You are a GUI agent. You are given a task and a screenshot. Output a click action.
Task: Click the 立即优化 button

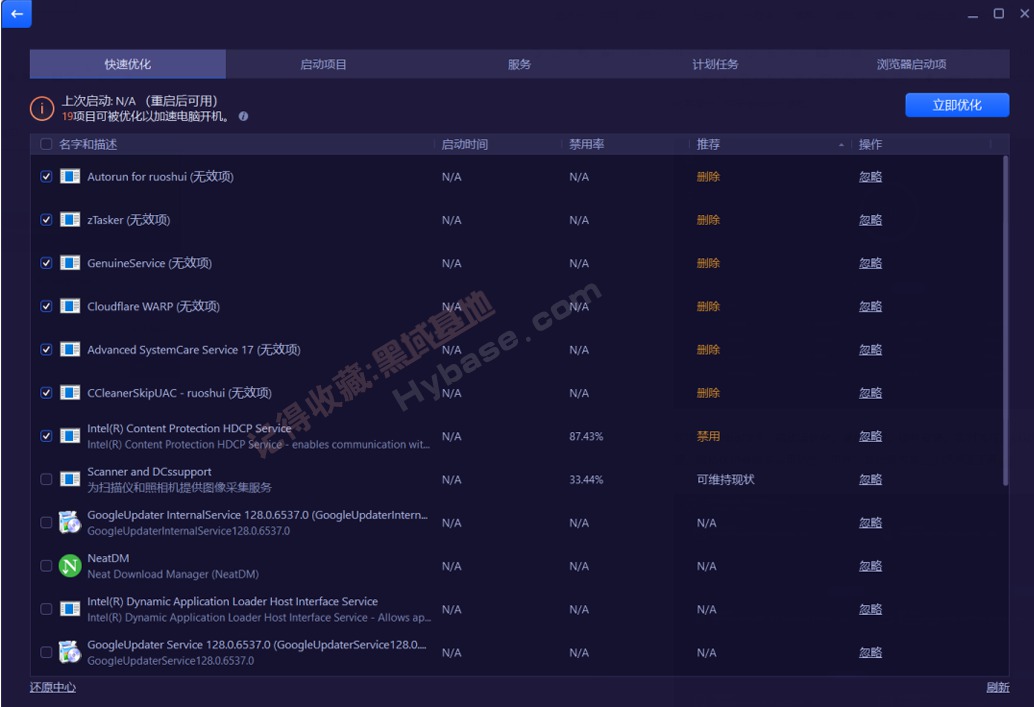click(957, 105)
